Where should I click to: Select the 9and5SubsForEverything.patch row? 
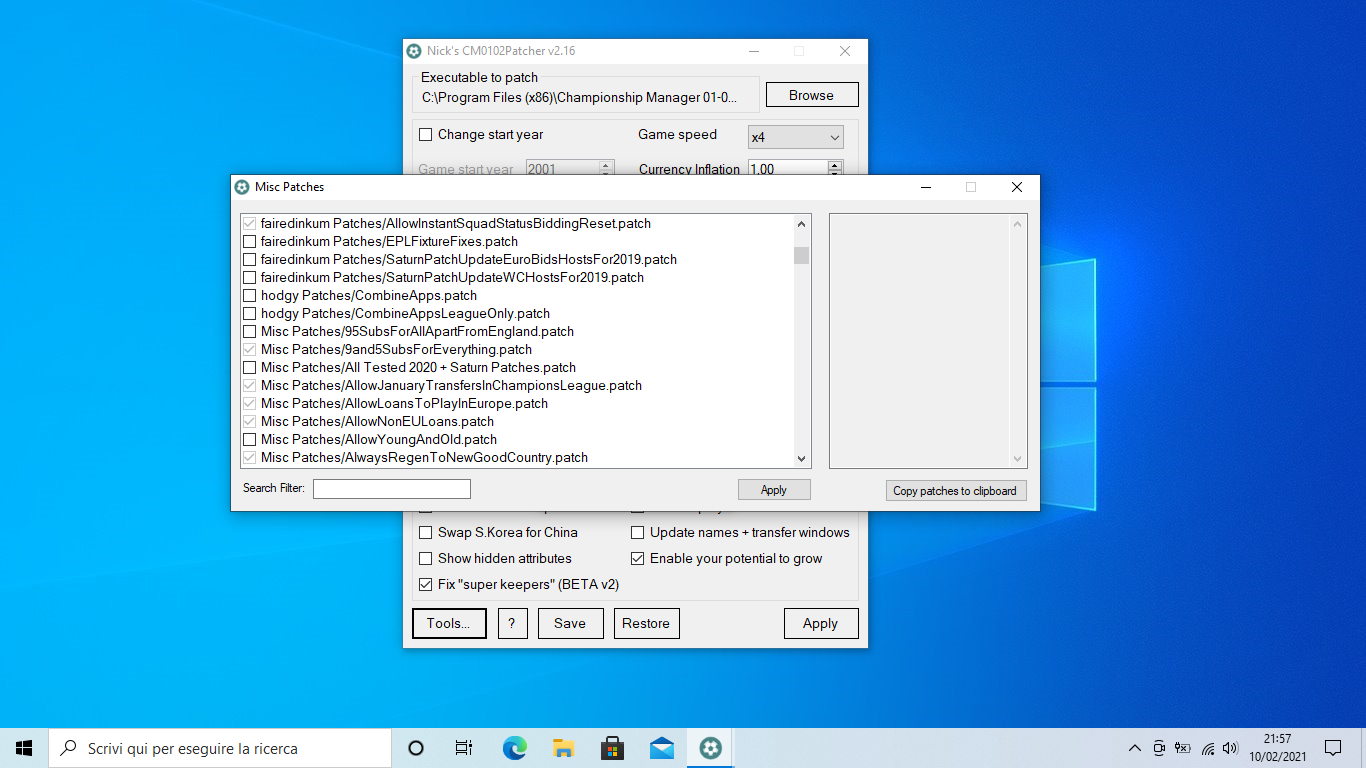tap(517, 349)
